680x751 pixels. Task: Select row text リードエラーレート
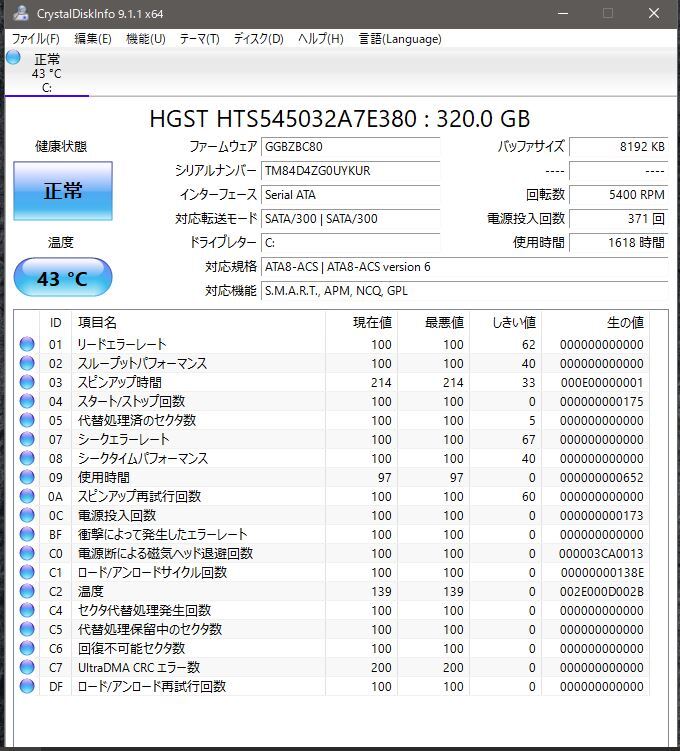point(122,344)
